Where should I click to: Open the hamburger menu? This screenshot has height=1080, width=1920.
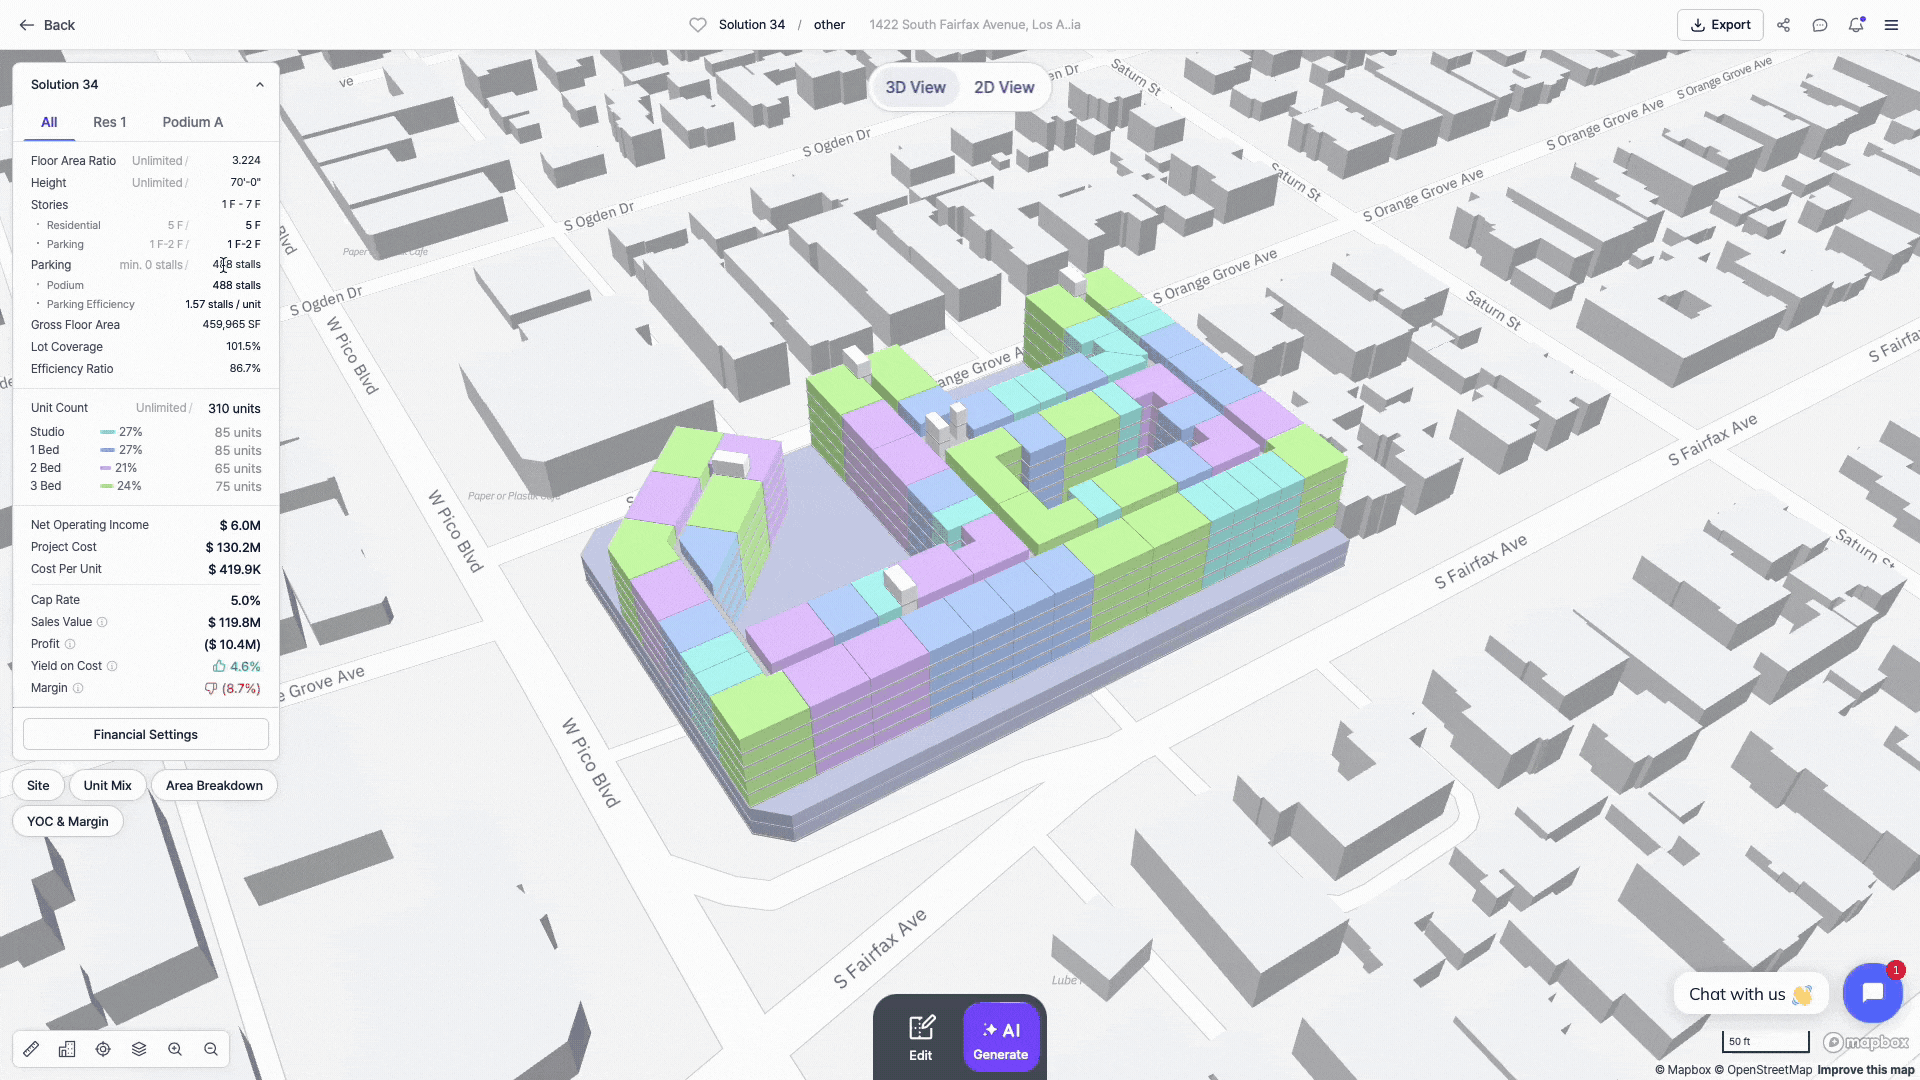1891,25
